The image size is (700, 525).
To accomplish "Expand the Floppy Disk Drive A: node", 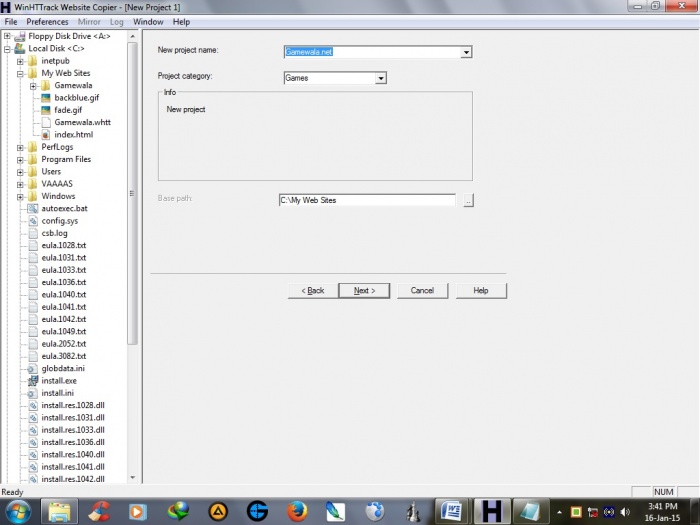I will coord(7,36).
